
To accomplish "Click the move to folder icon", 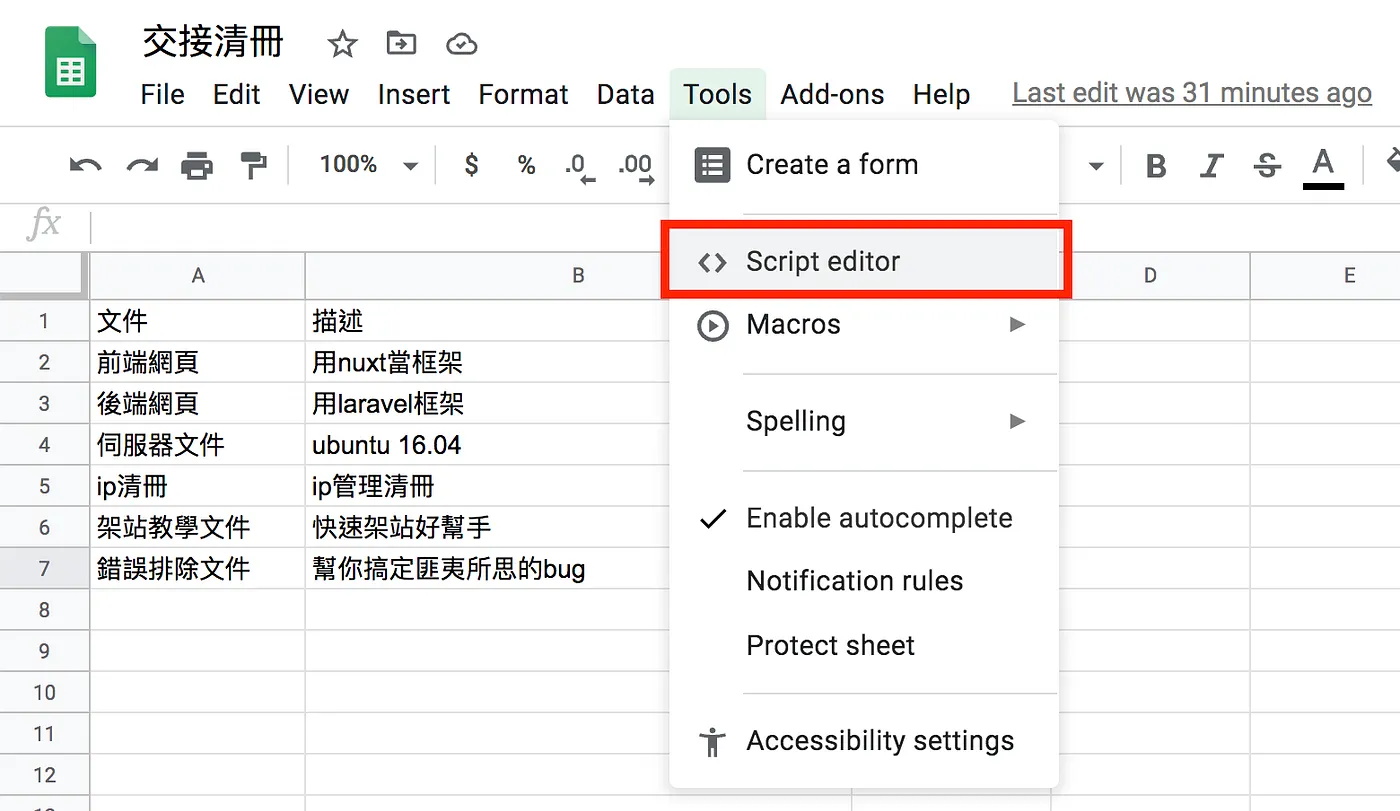I will 401,44.
